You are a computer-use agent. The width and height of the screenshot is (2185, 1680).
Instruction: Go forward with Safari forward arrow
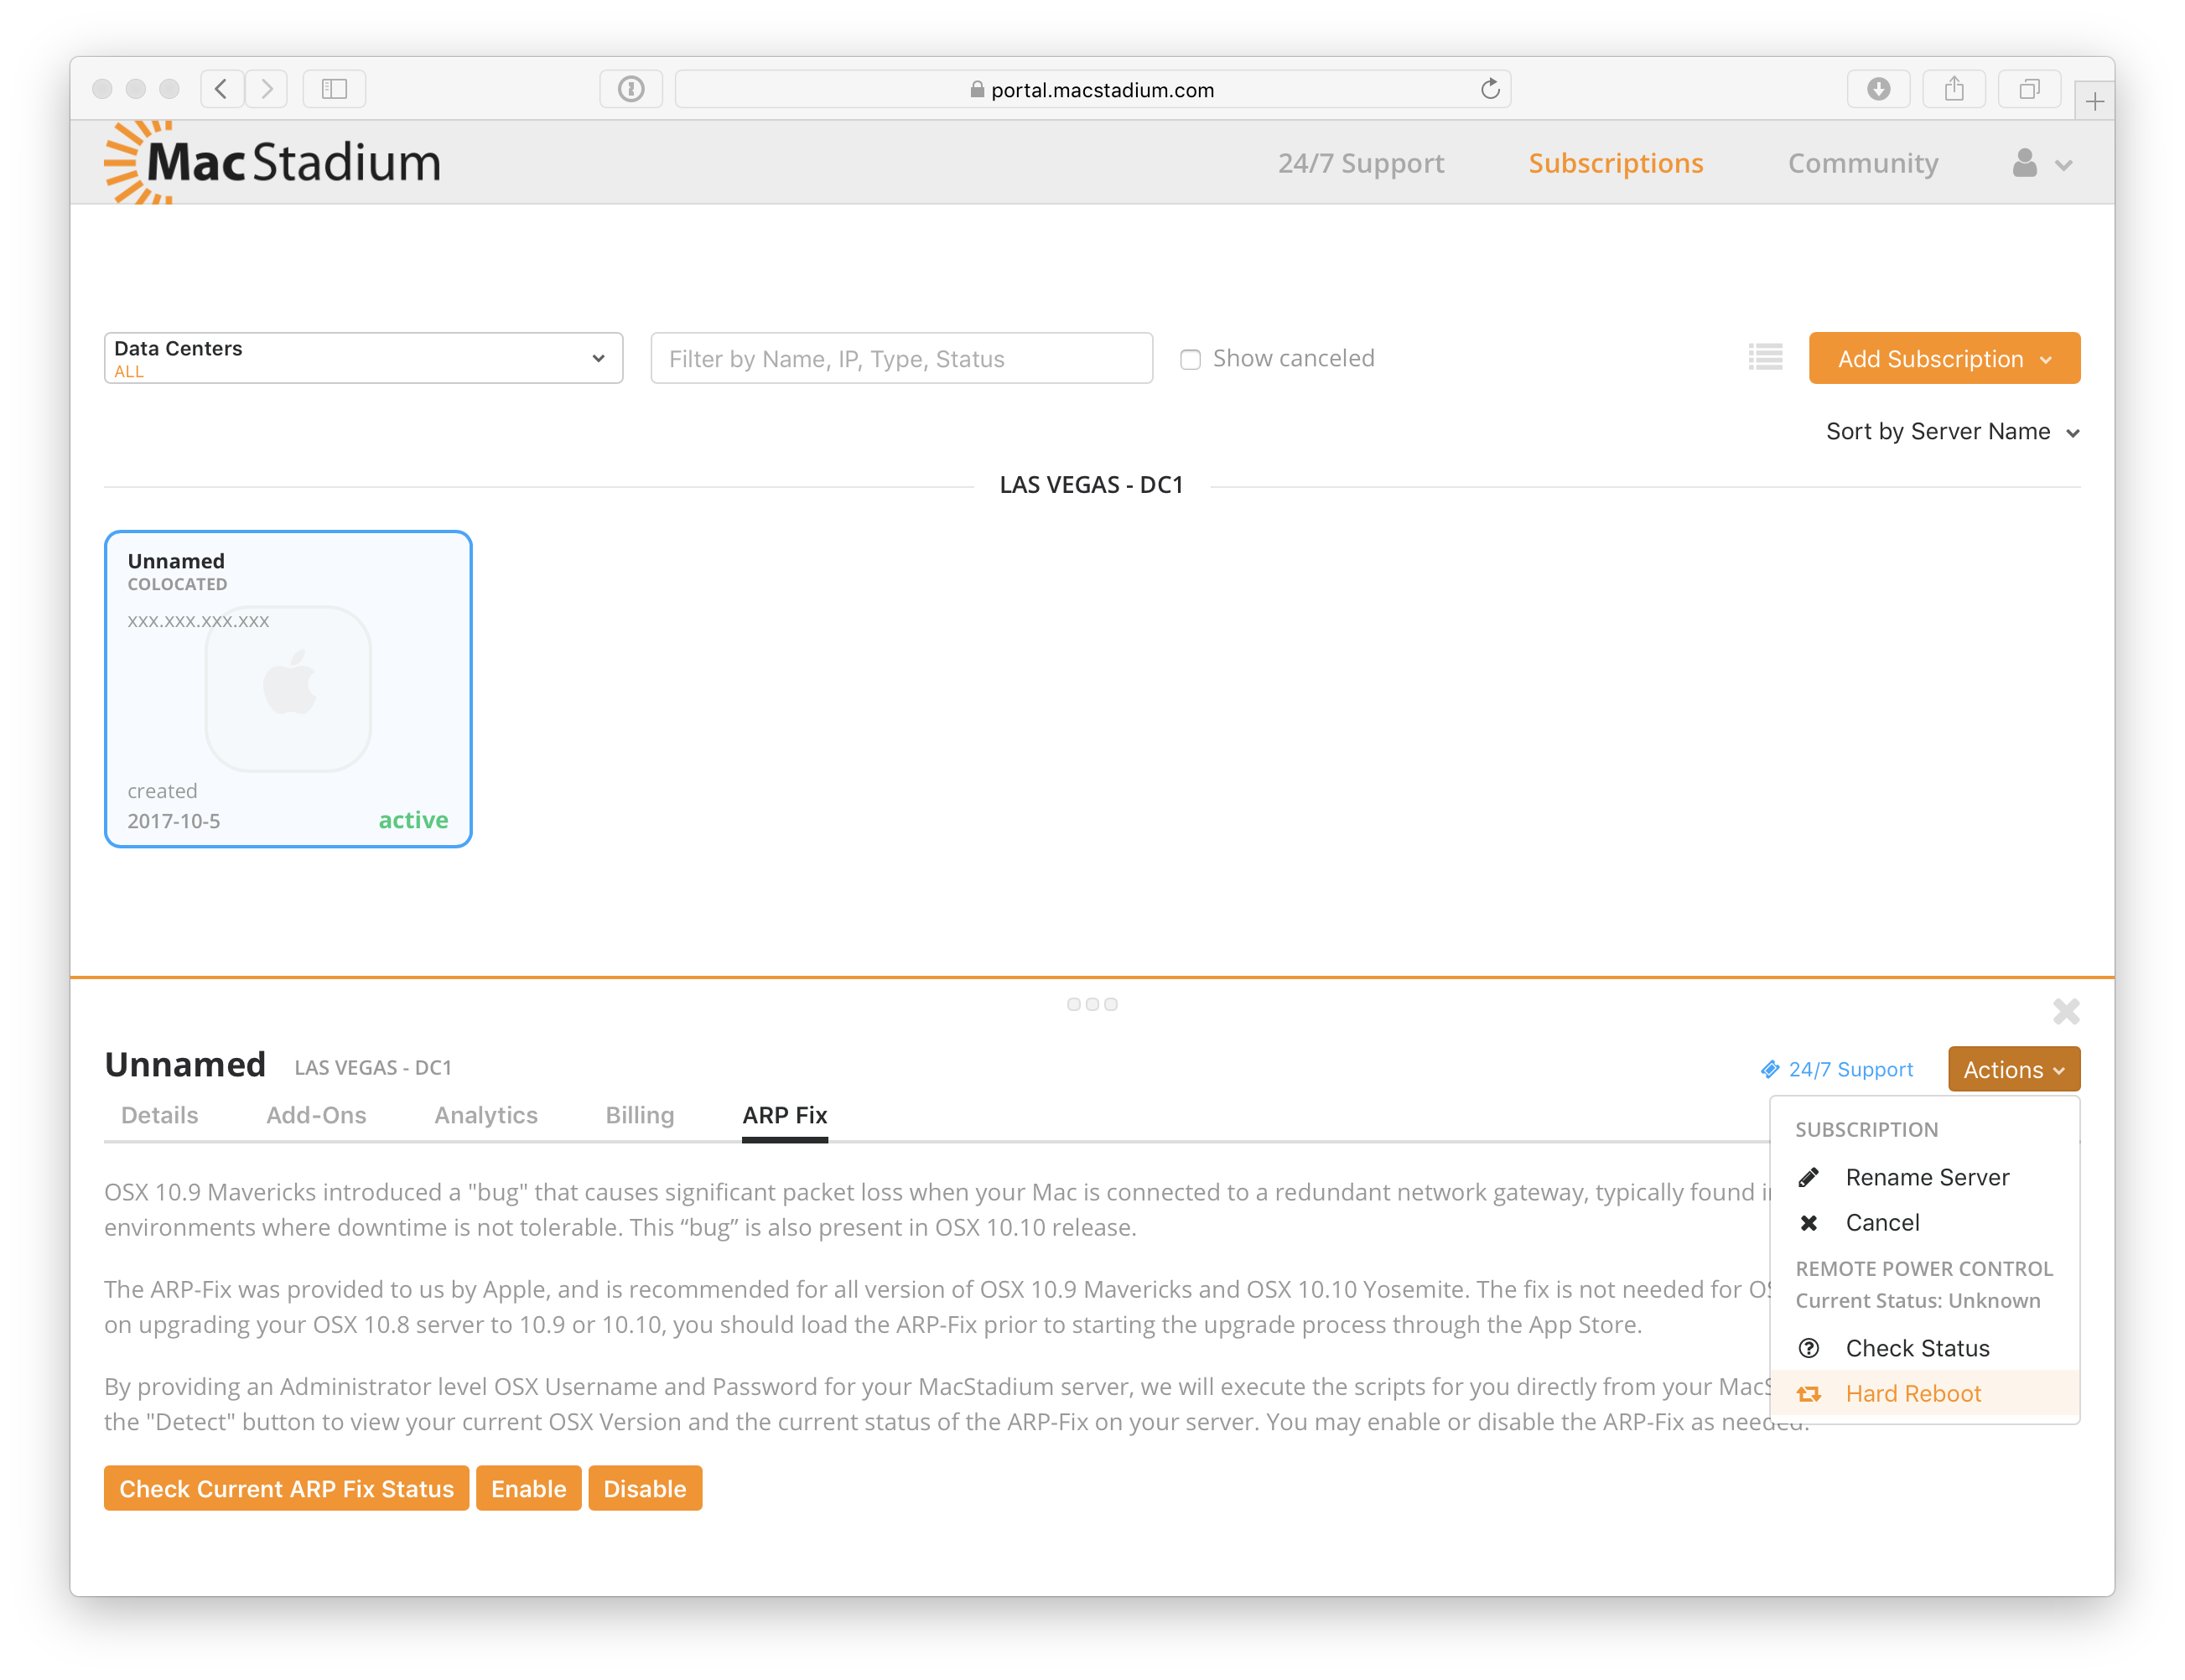tap(266, 89)
